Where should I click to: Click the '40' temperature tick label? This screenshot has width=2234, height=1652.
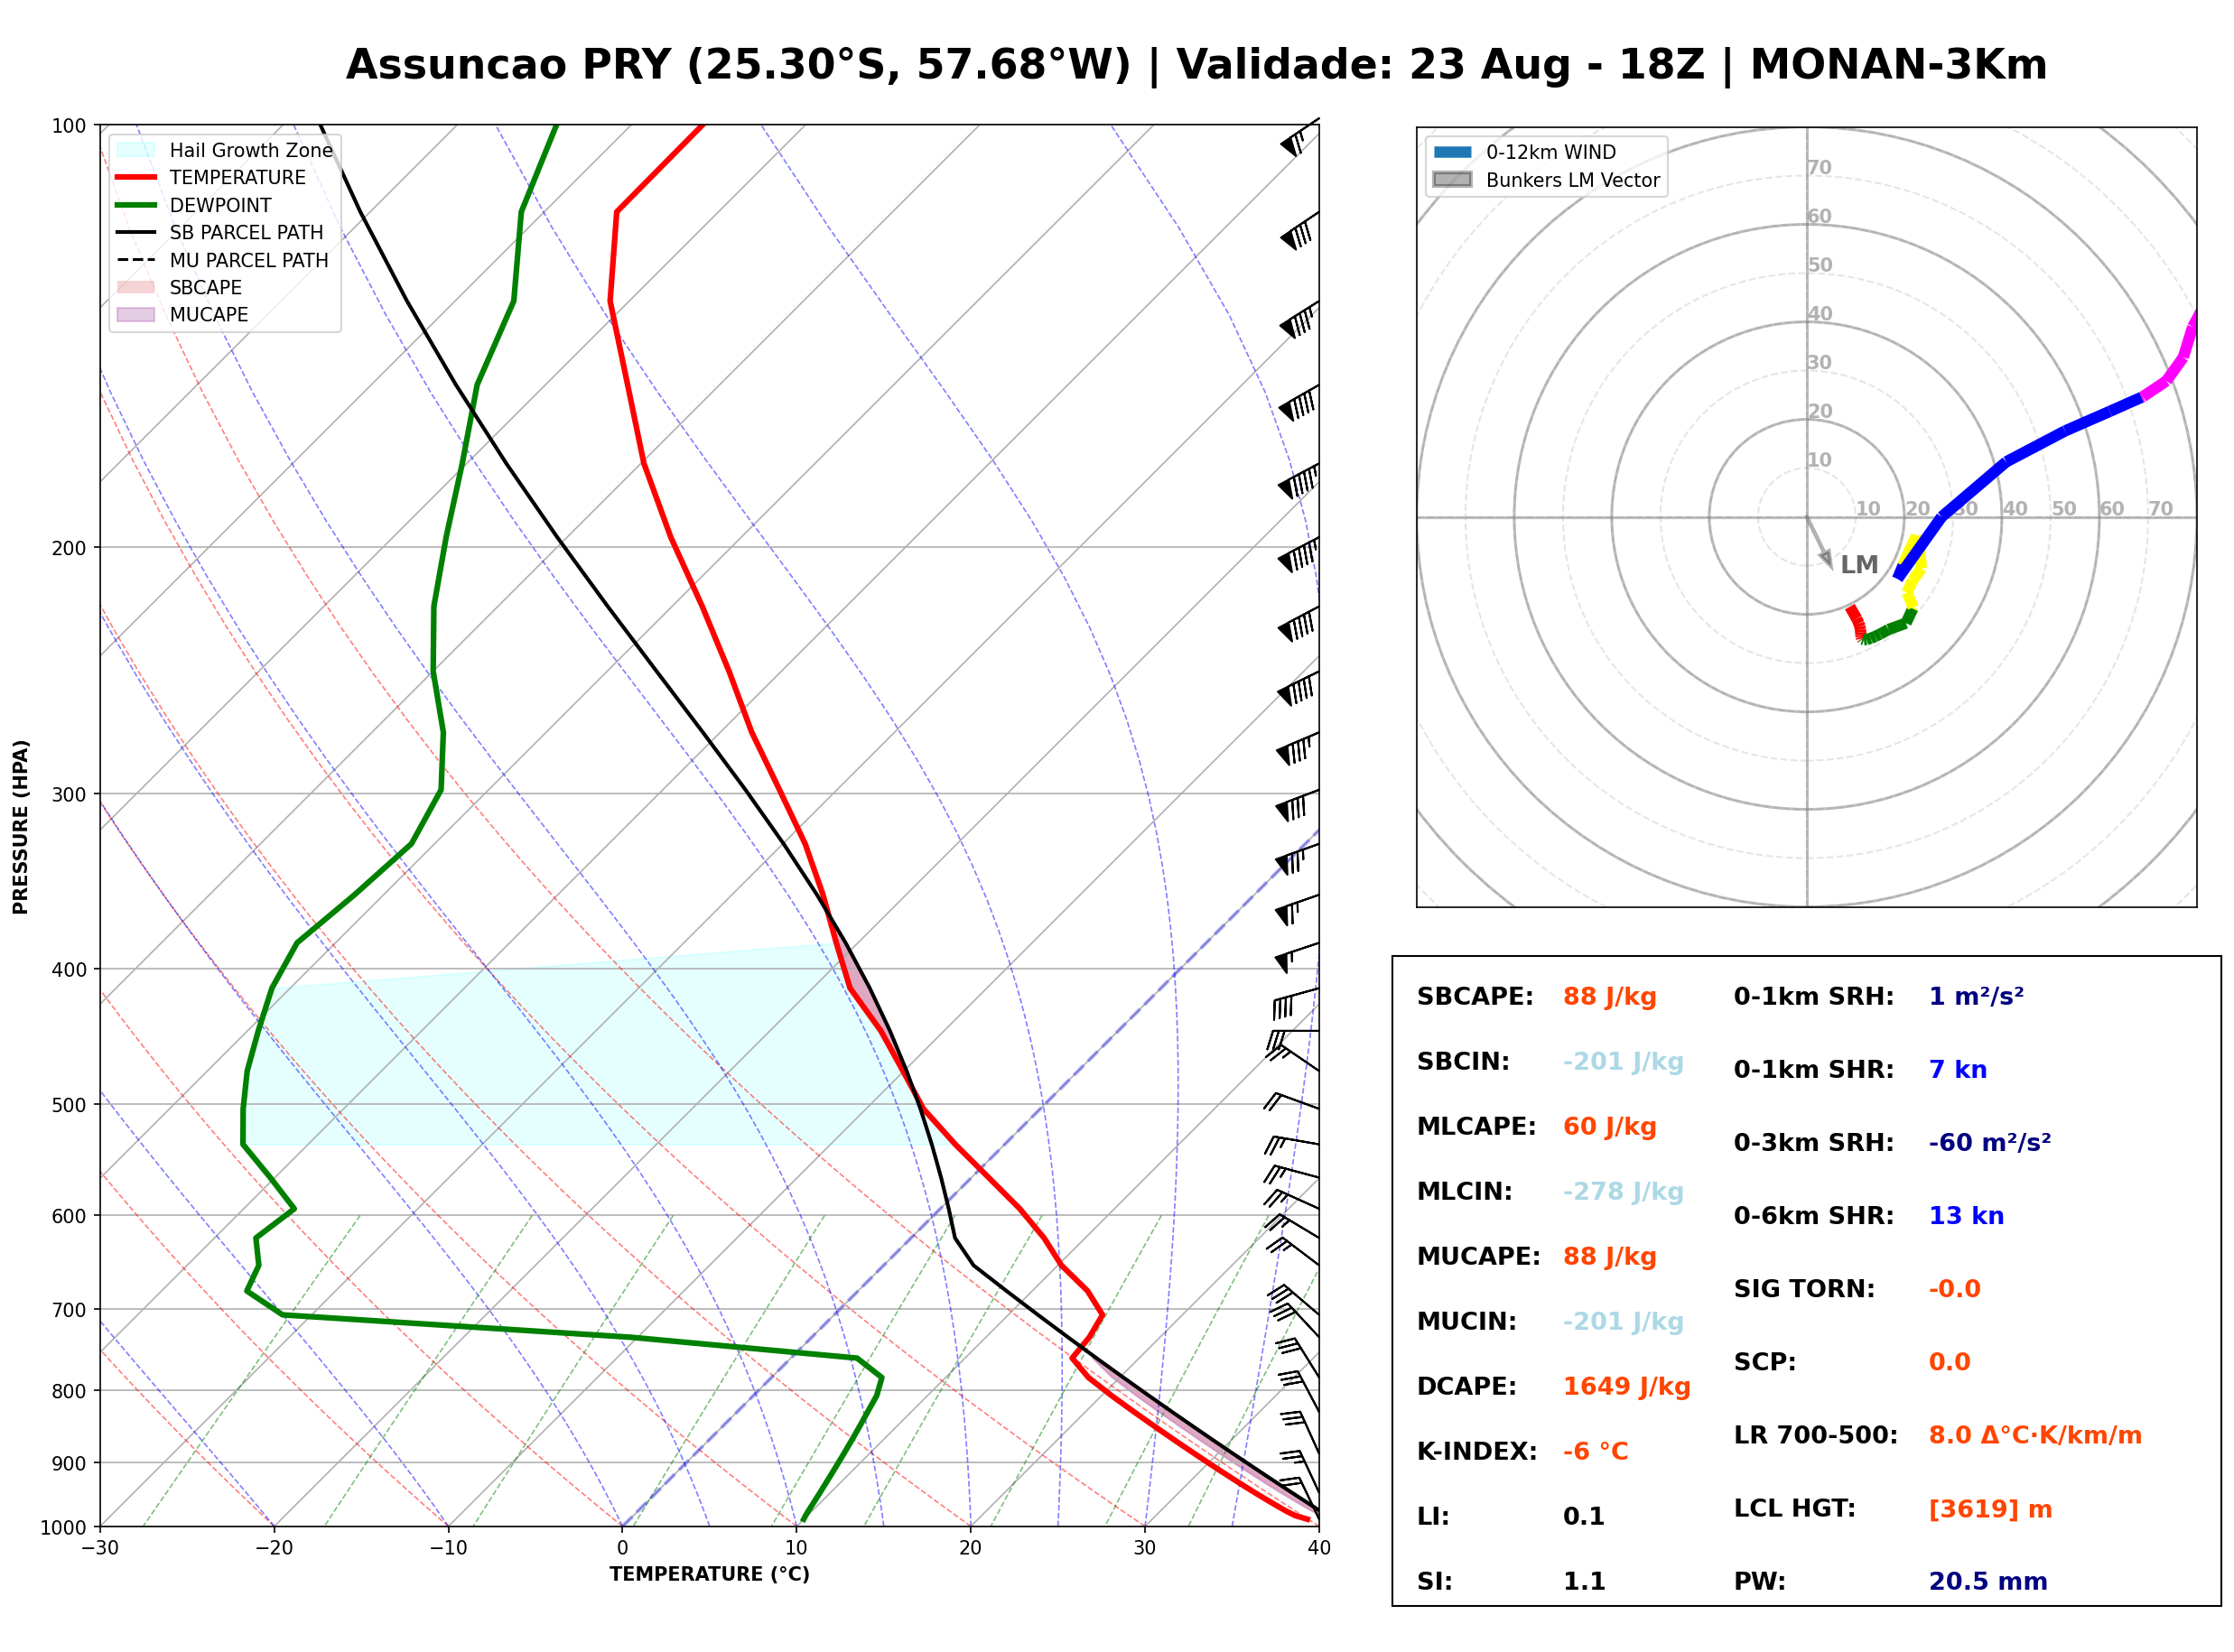pos(1319,1548)
